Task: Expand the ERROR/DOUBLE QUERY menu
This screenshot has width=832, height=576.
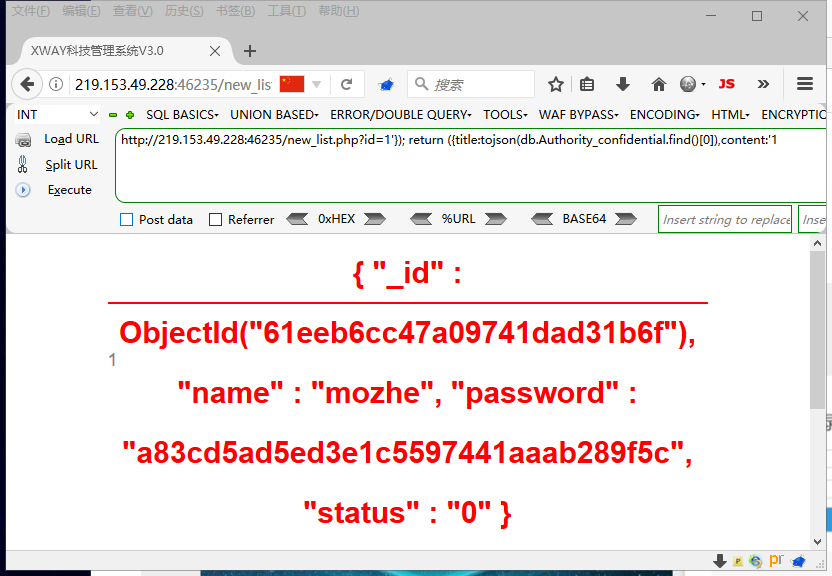Action: coord(401,115)
